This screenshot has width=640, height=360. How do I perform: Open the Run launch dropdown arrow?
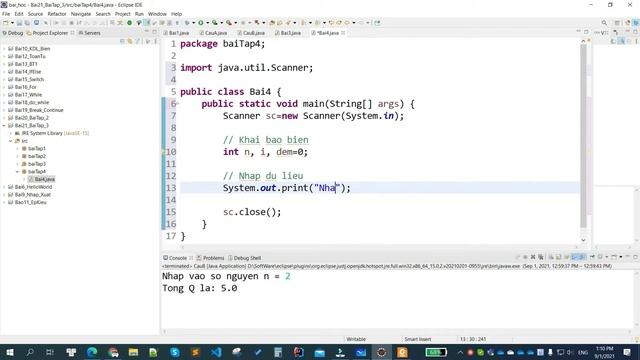click(207, 23)
